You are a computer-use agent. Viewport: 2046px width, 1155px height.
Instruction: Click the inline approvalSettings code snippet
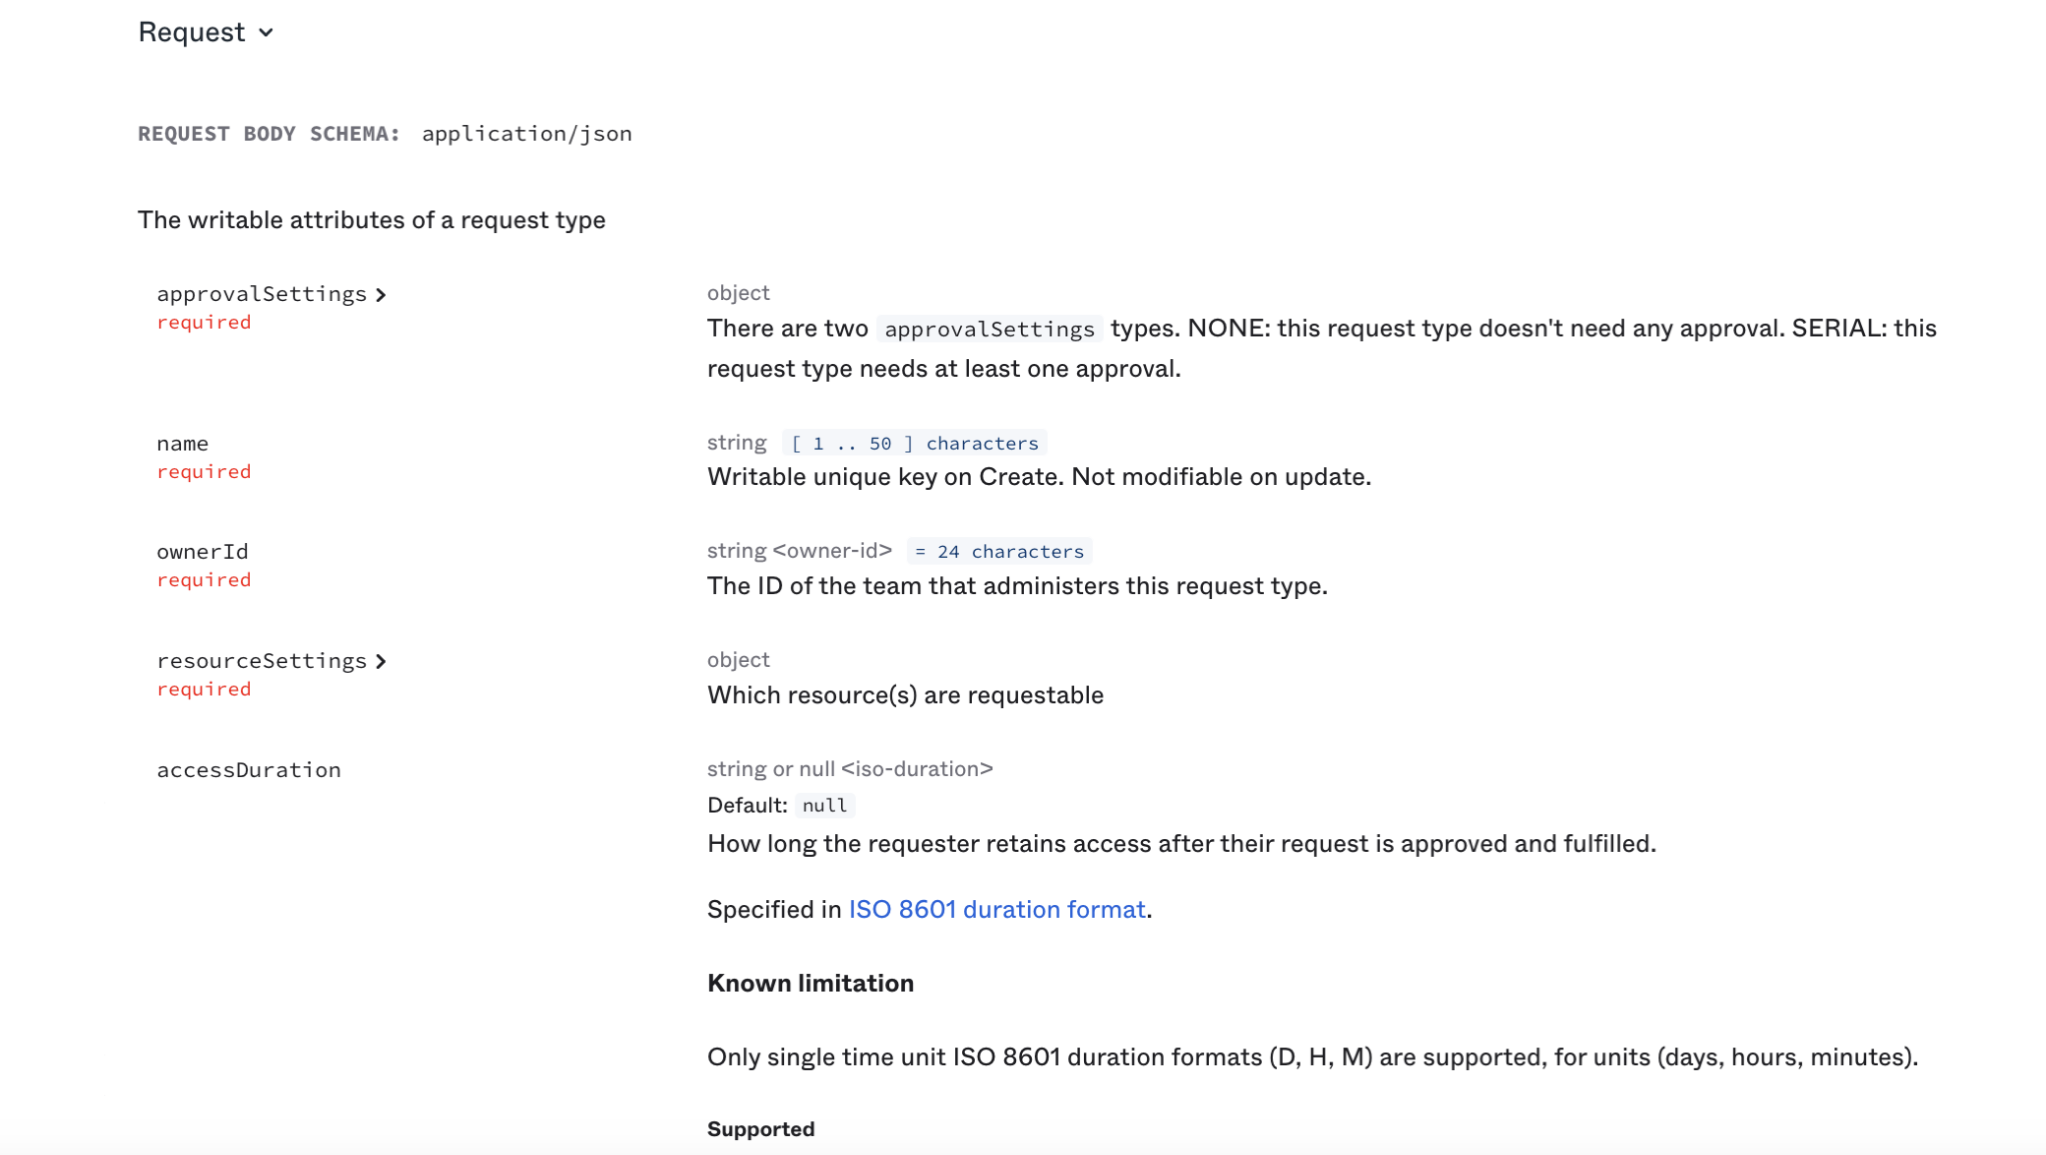[x=989, y=329]
